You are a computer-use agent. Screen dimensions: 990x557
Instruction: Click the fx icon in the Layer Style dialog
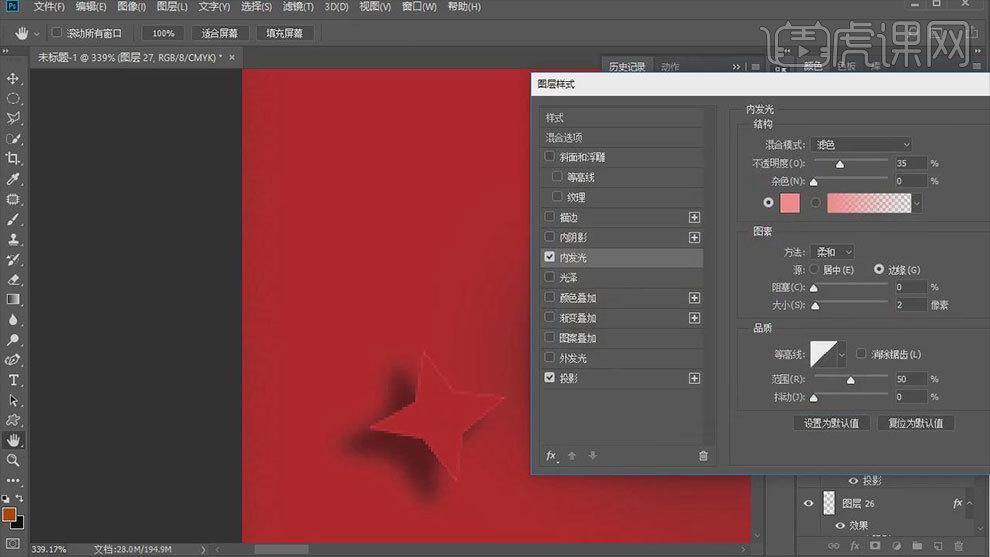pyautogui.click(x=551, y=455)
